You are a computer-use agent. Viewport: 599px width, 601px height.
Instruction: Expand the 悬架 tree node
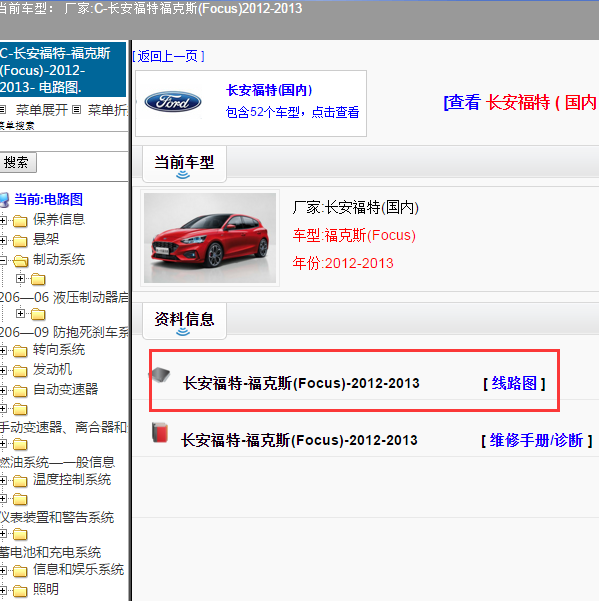(x=3, y=240)
